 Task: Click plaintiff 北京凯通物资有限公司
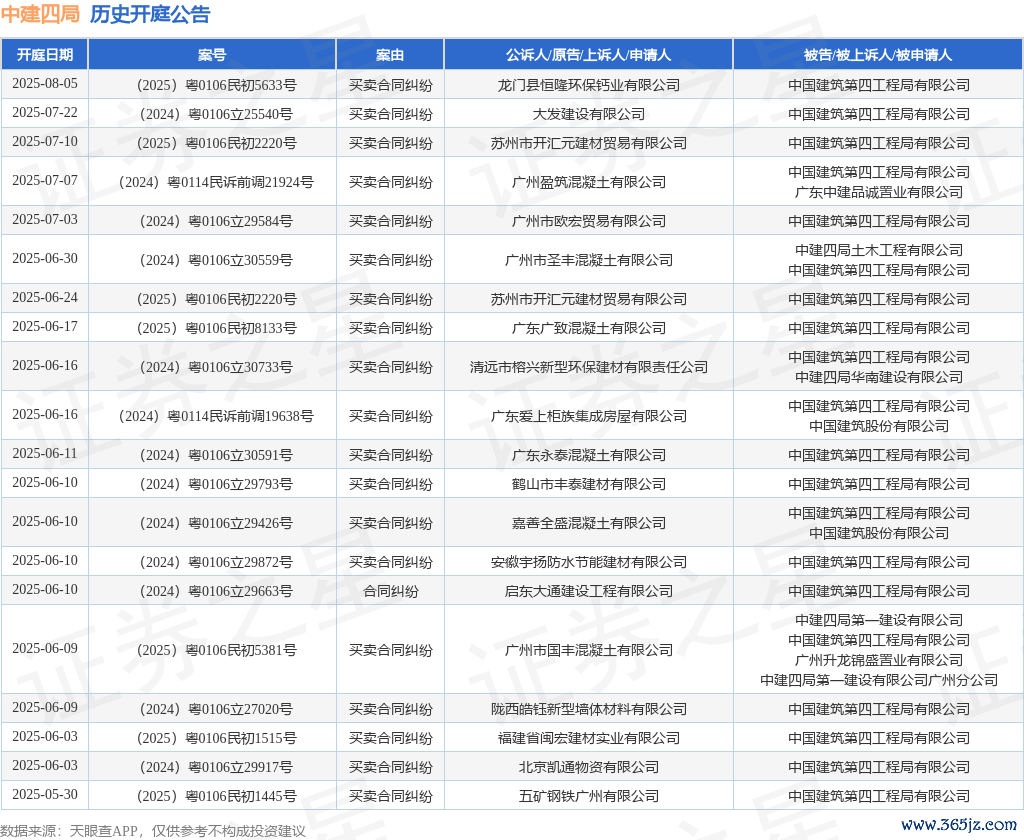click(588, 767)
